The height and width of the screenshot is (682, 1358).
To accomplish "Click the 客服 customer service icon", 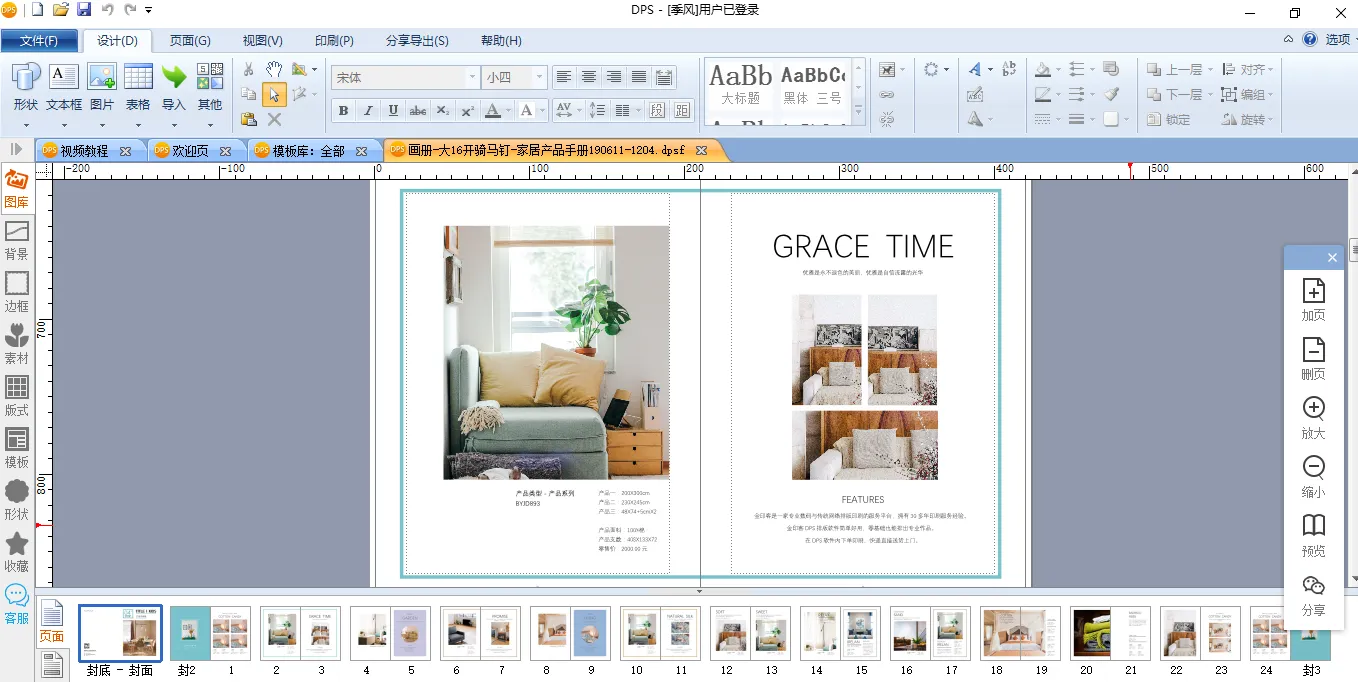I will pos(17,603).
